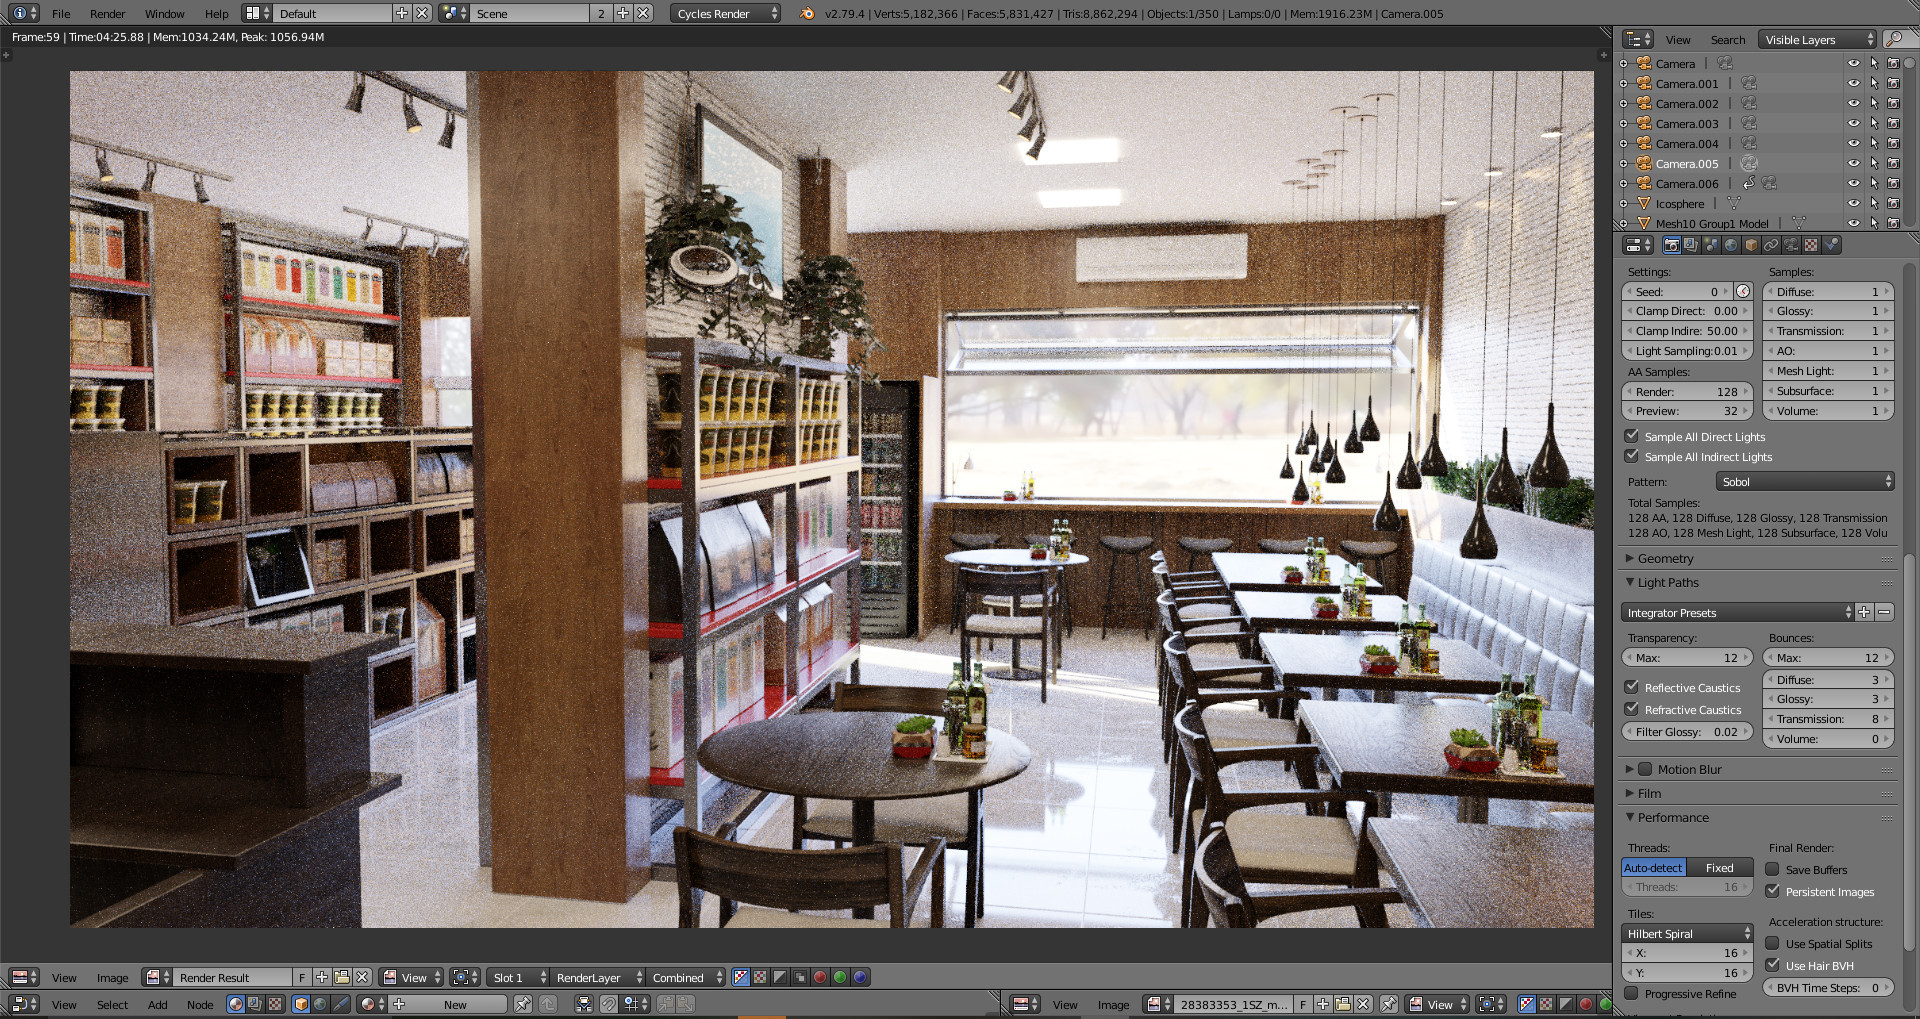Viewport: 1920px width, 1019px height.
Task: Select the Texture node type icon in node editor
Action: [x=273, y=1003]
